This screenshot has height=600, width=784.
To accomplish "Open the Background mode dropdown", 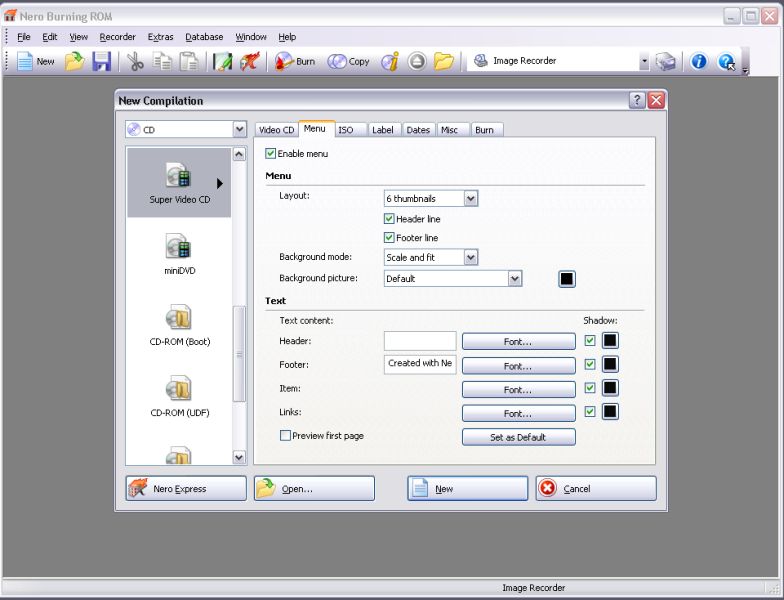I will [470, 258].
